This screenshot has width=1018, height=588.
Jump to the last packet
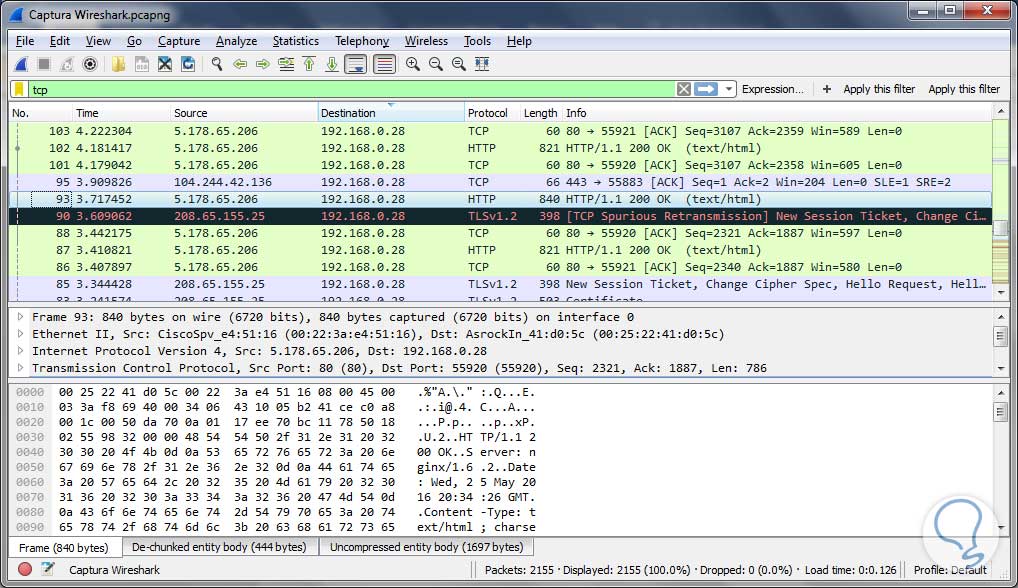pos(332,64)
